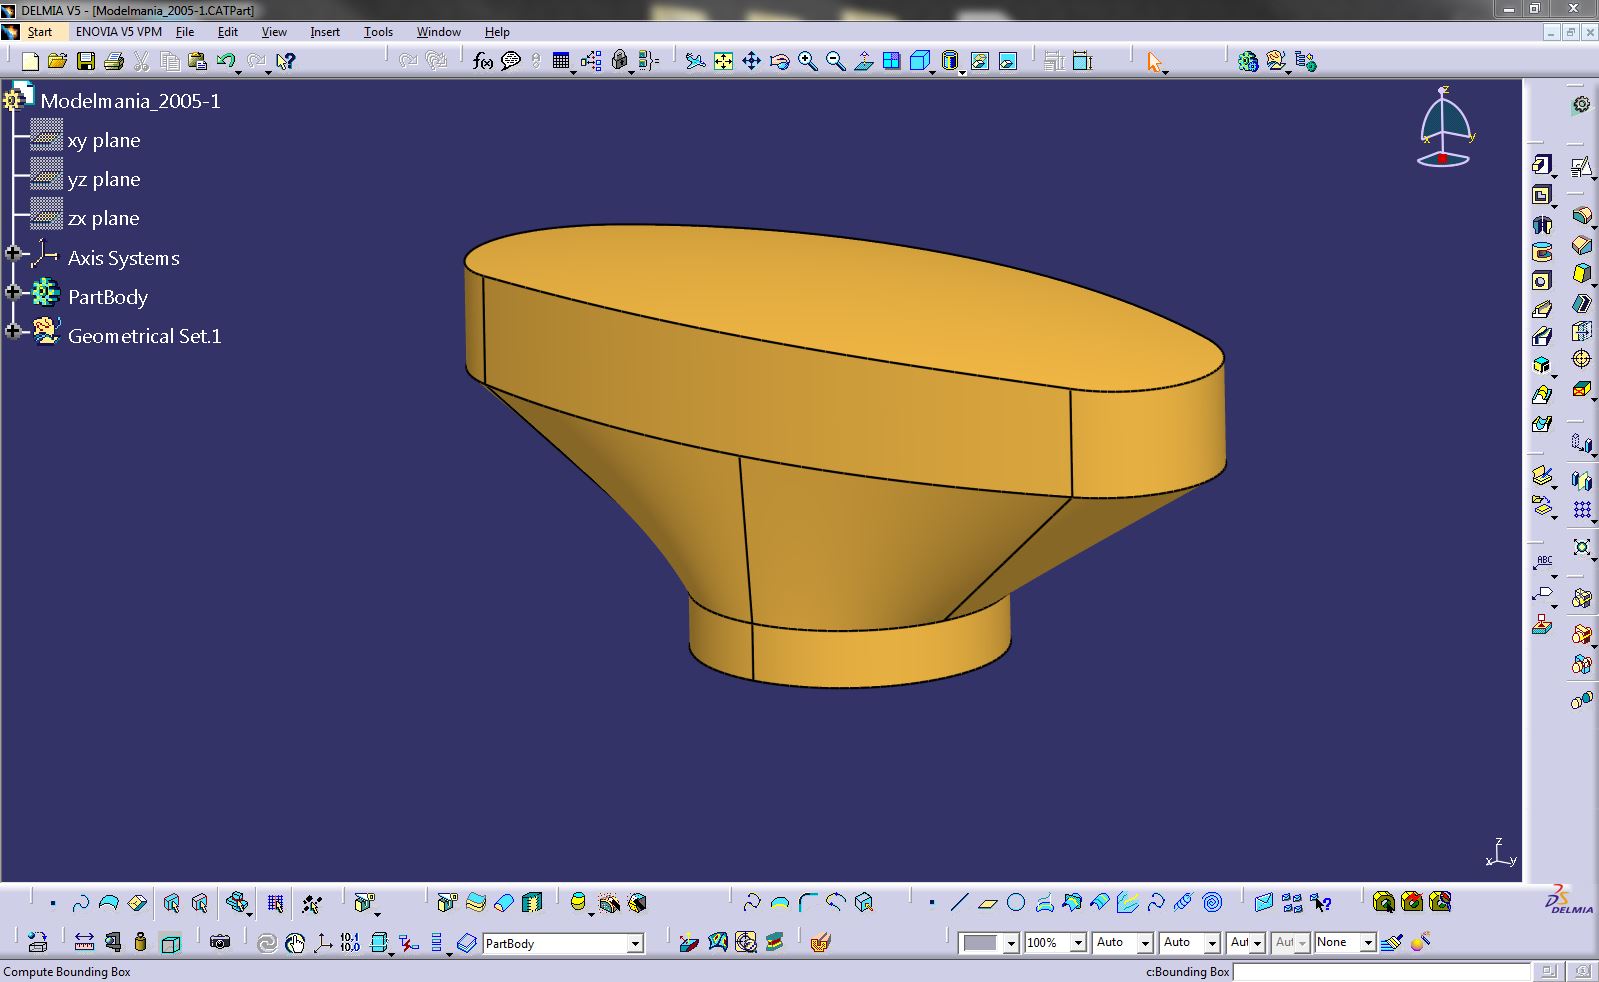This screenshot has height=982, width=1599.
Task: Click the Circle tool in bottom toolbar
Action: coord(1016,903)
